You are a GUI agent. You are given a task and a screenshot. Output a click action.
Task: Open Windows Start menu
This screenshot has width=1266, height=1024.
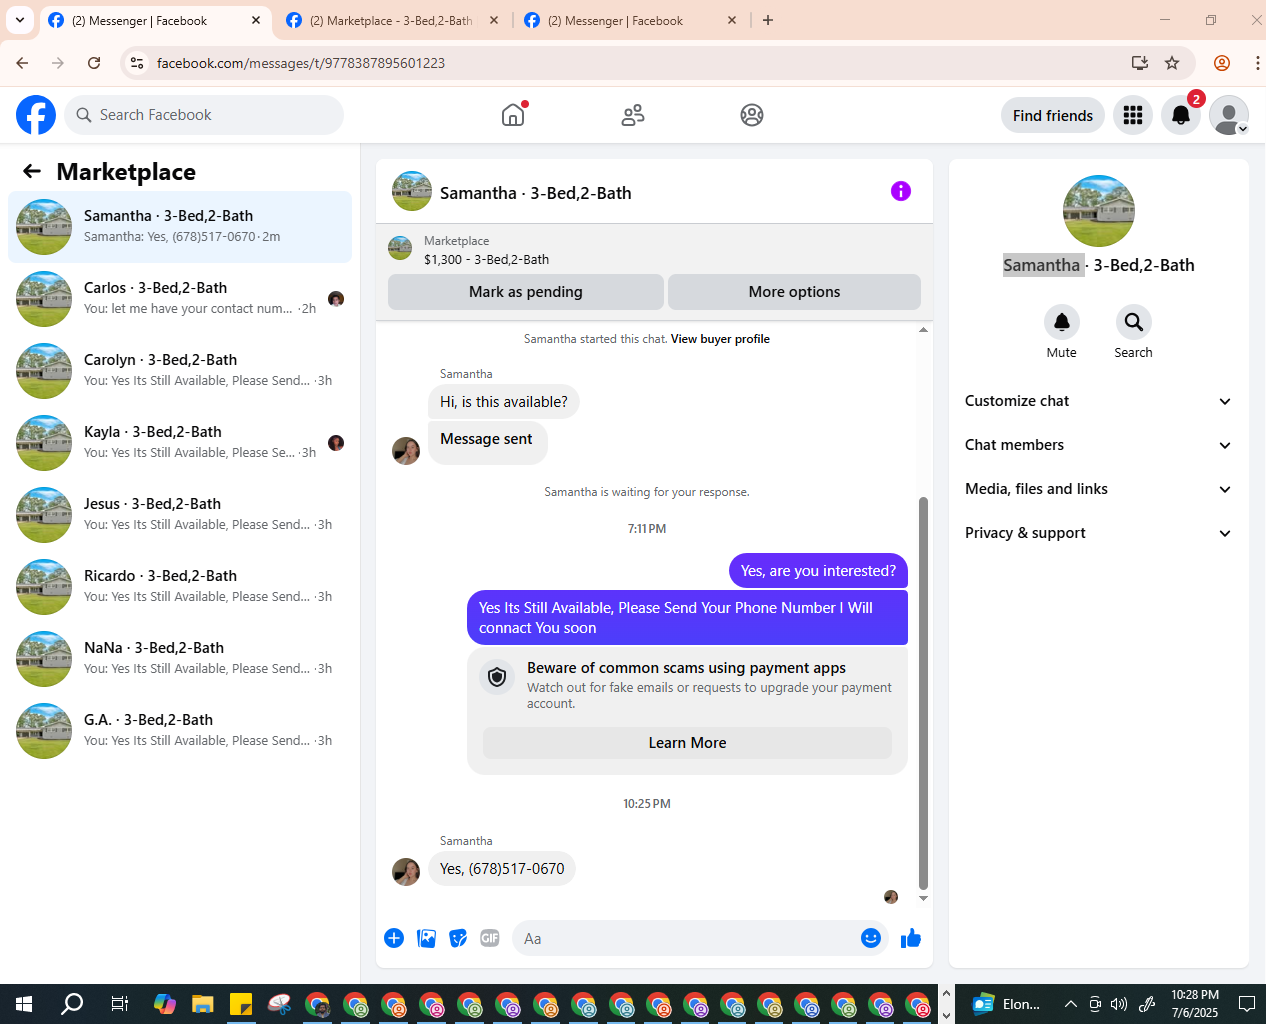click(24, 1004)
